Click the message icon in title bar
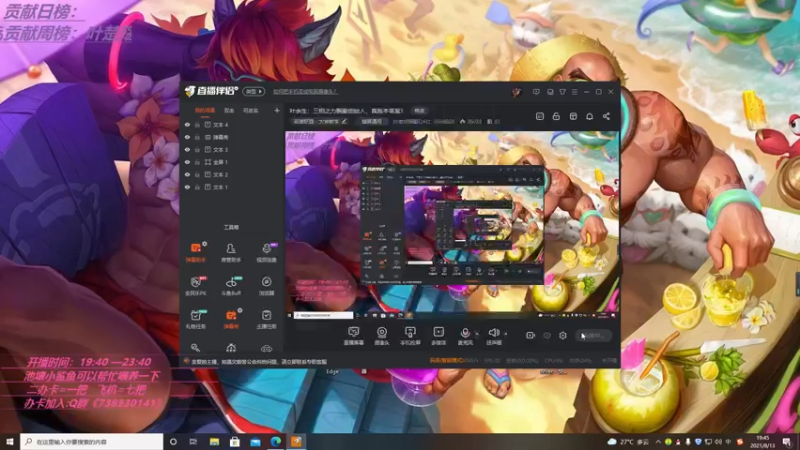Image resolution: width=800 pixels, height=450 pixels. point(536,92)
